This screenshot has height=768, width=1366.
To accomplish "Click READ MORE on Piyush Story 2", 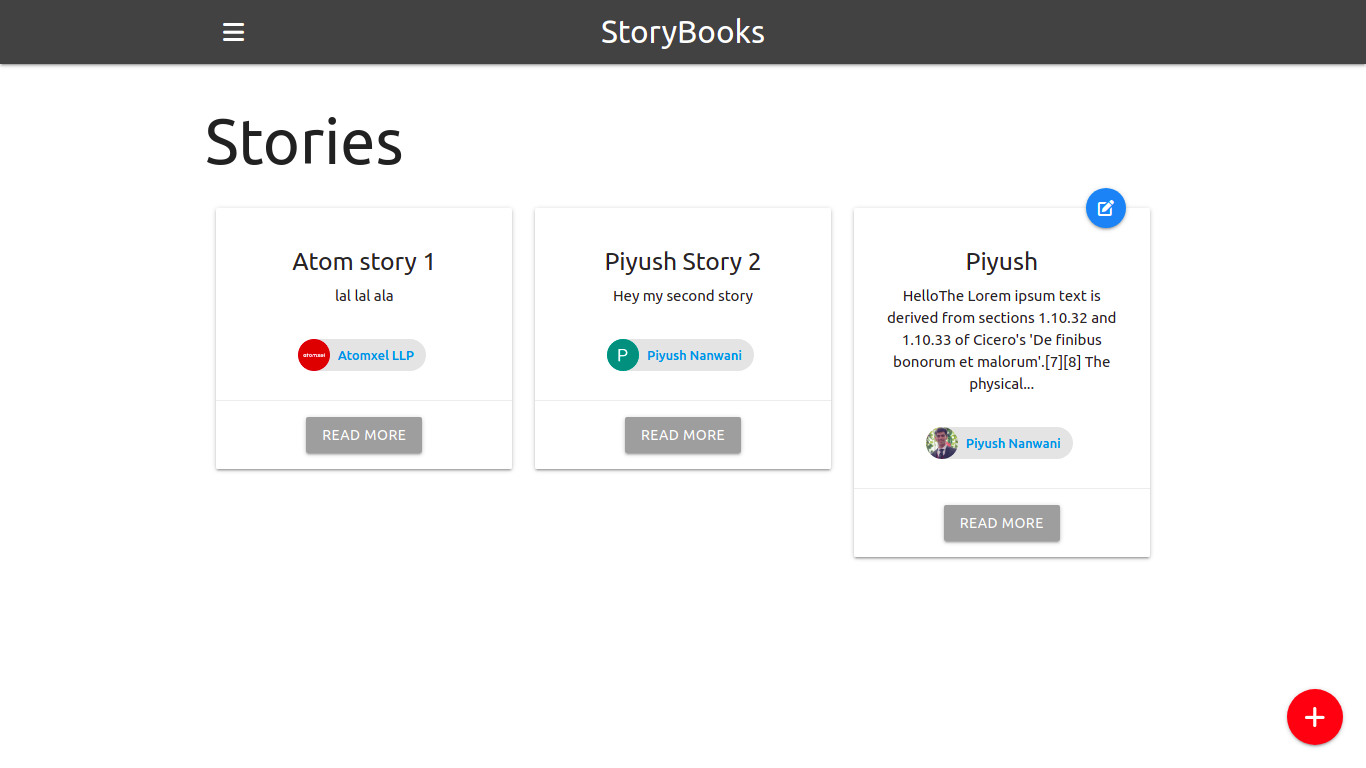I will (682, 435).
